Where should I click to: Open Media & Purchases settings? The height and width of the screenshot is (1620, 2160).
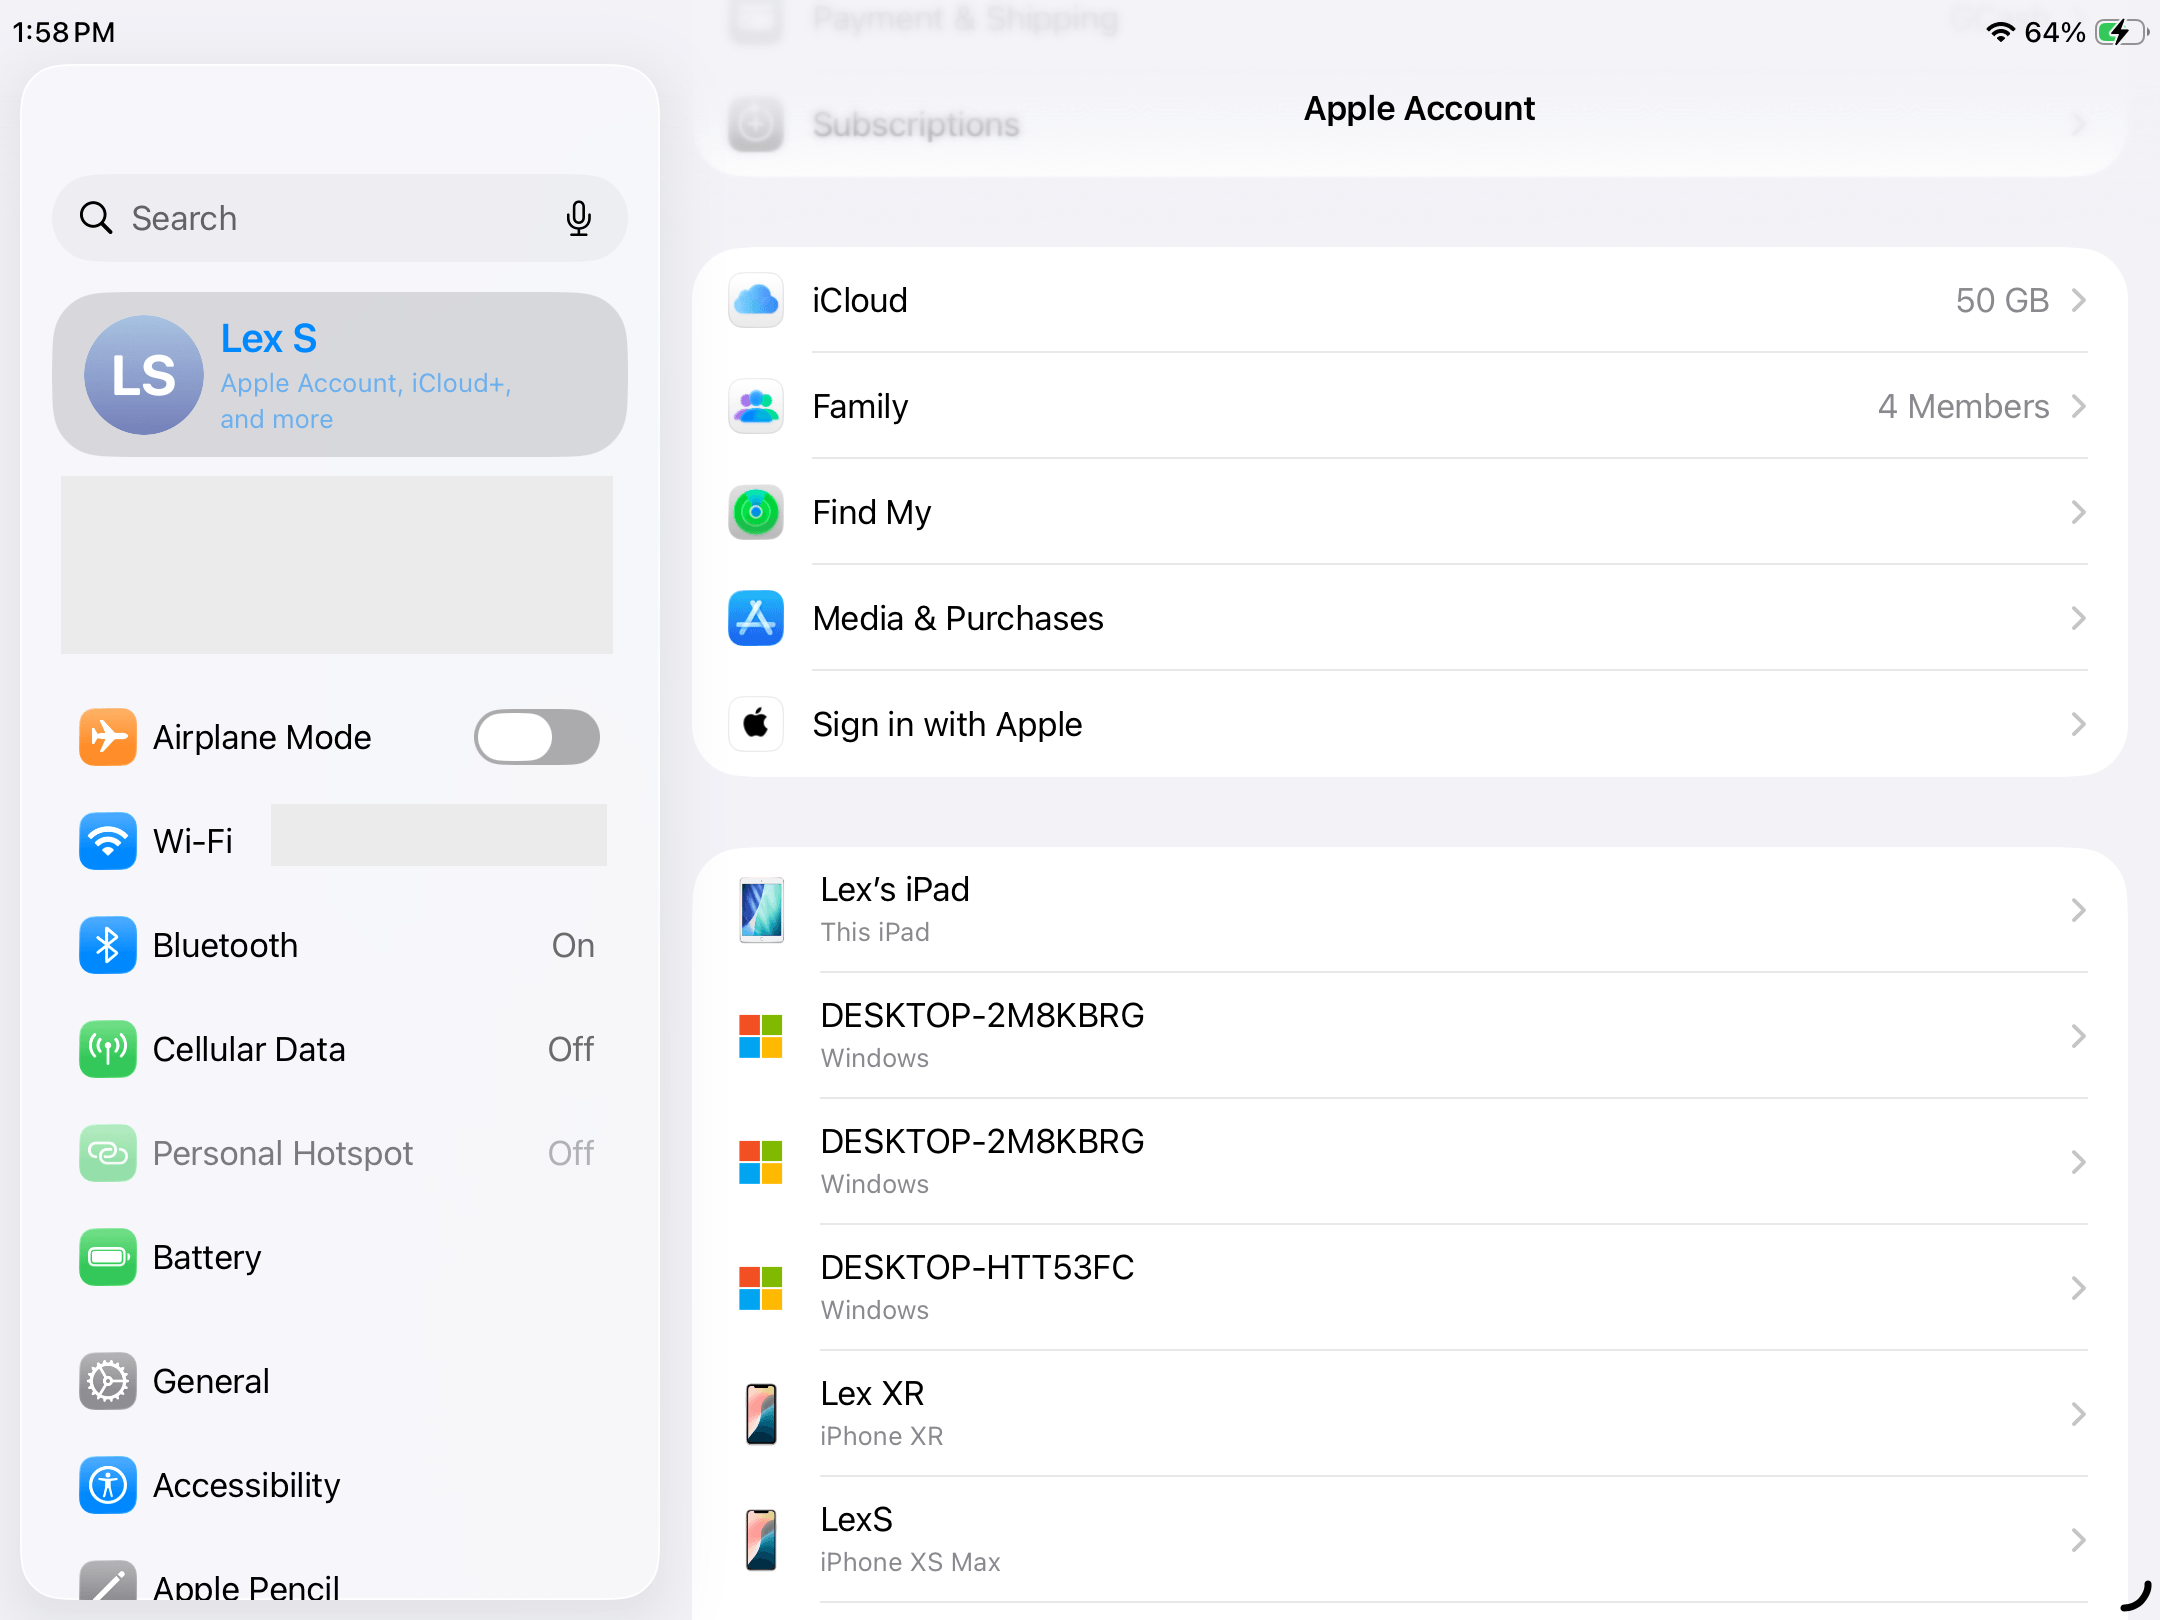coord(1410,618)
